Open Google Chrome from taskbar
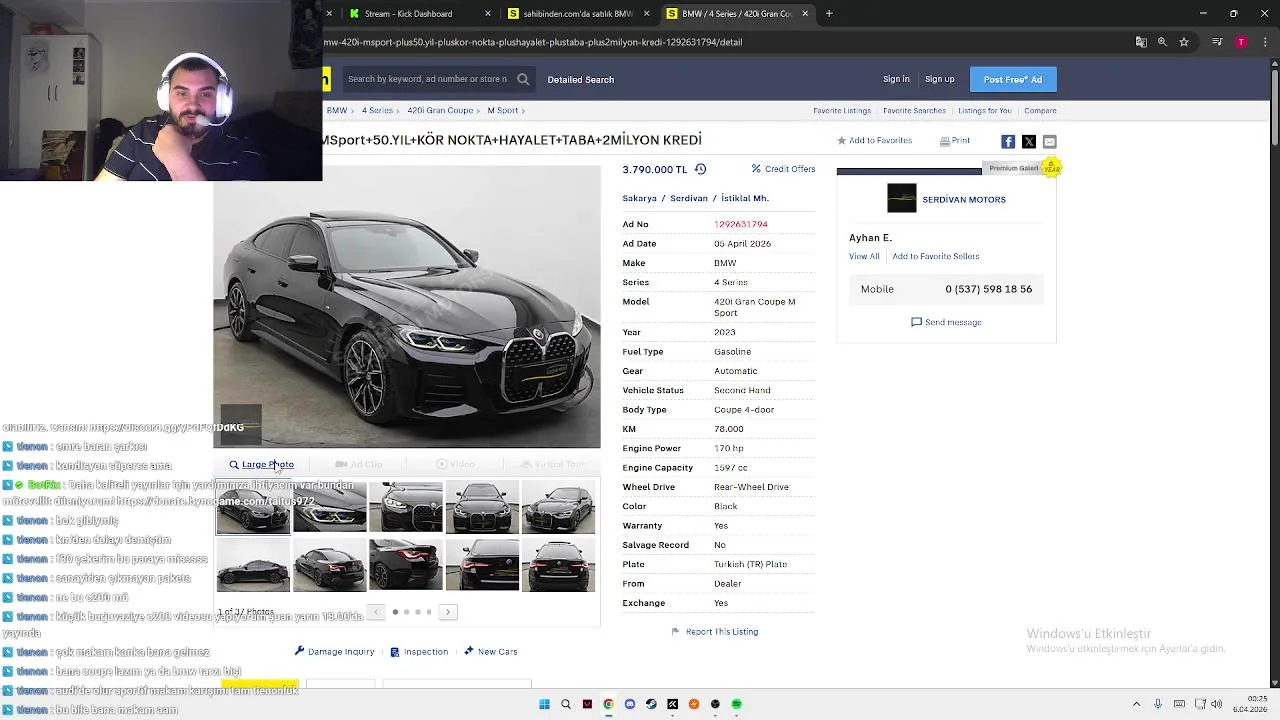Screen dimensions: 1280x720 608,704
